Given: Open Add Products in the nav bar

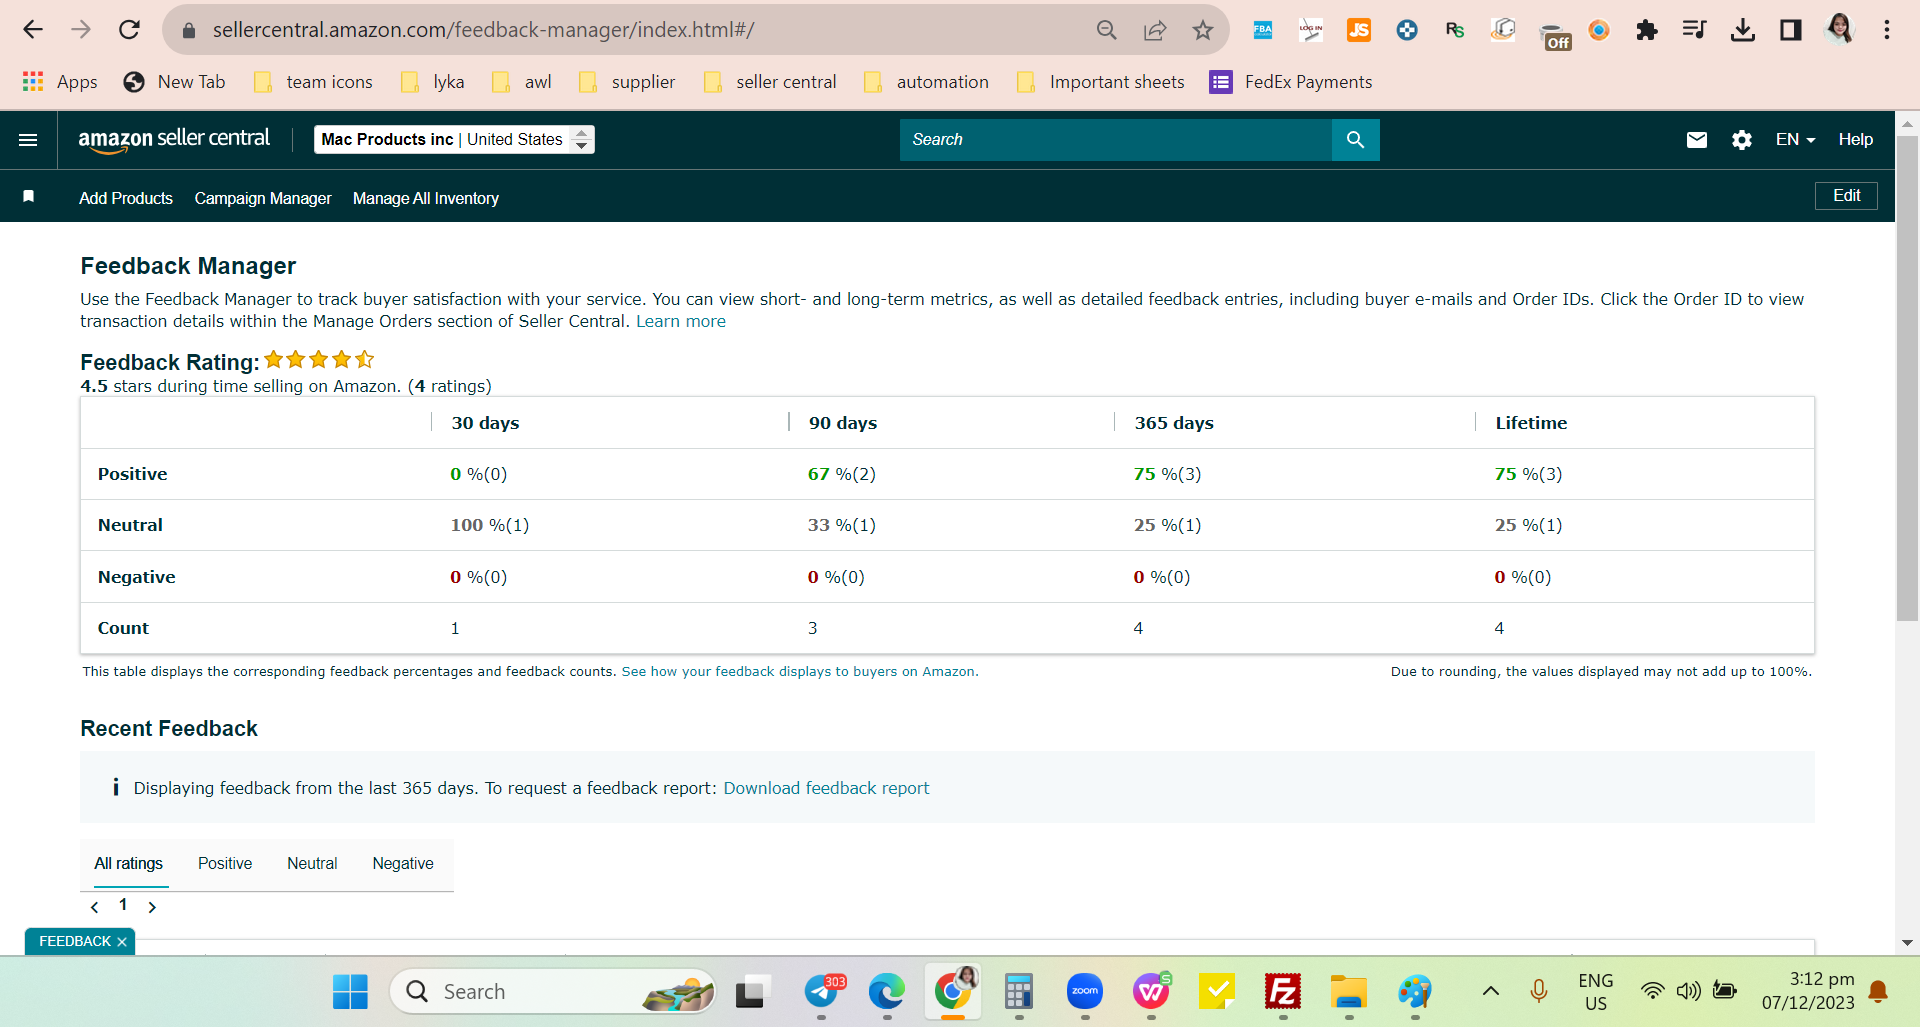Looking at the screenshot, I should [126, 198].
